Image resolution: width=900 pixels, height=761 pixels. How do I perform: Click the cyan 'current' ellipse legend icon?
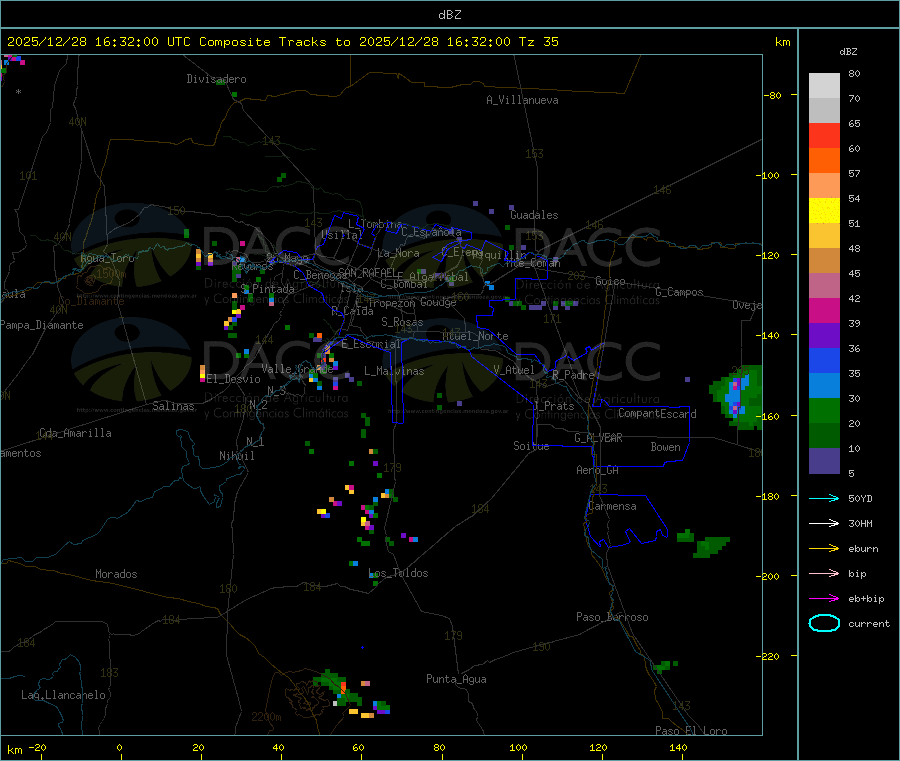[824, 623]
